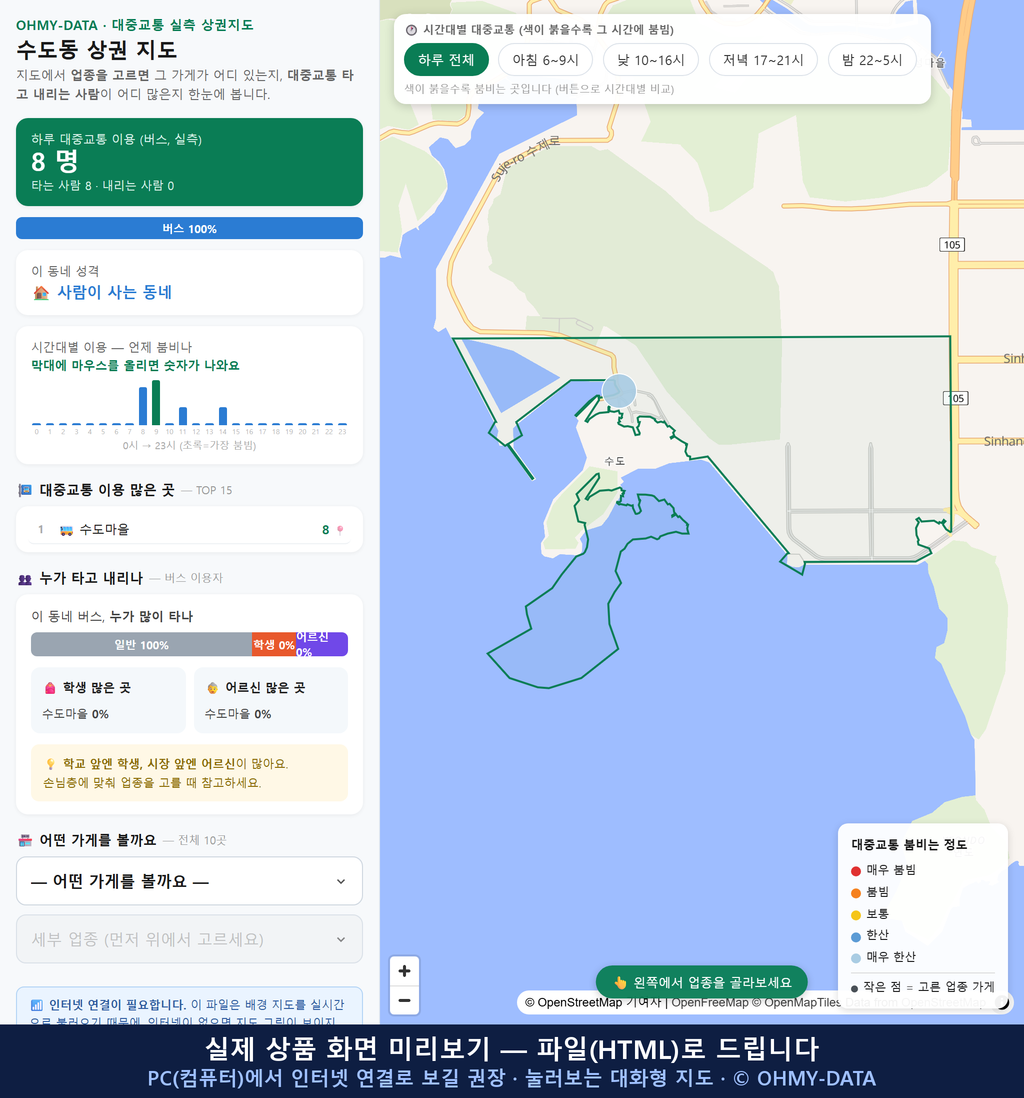Click the OpenMapTiles attribution link

coord(797,1002)
